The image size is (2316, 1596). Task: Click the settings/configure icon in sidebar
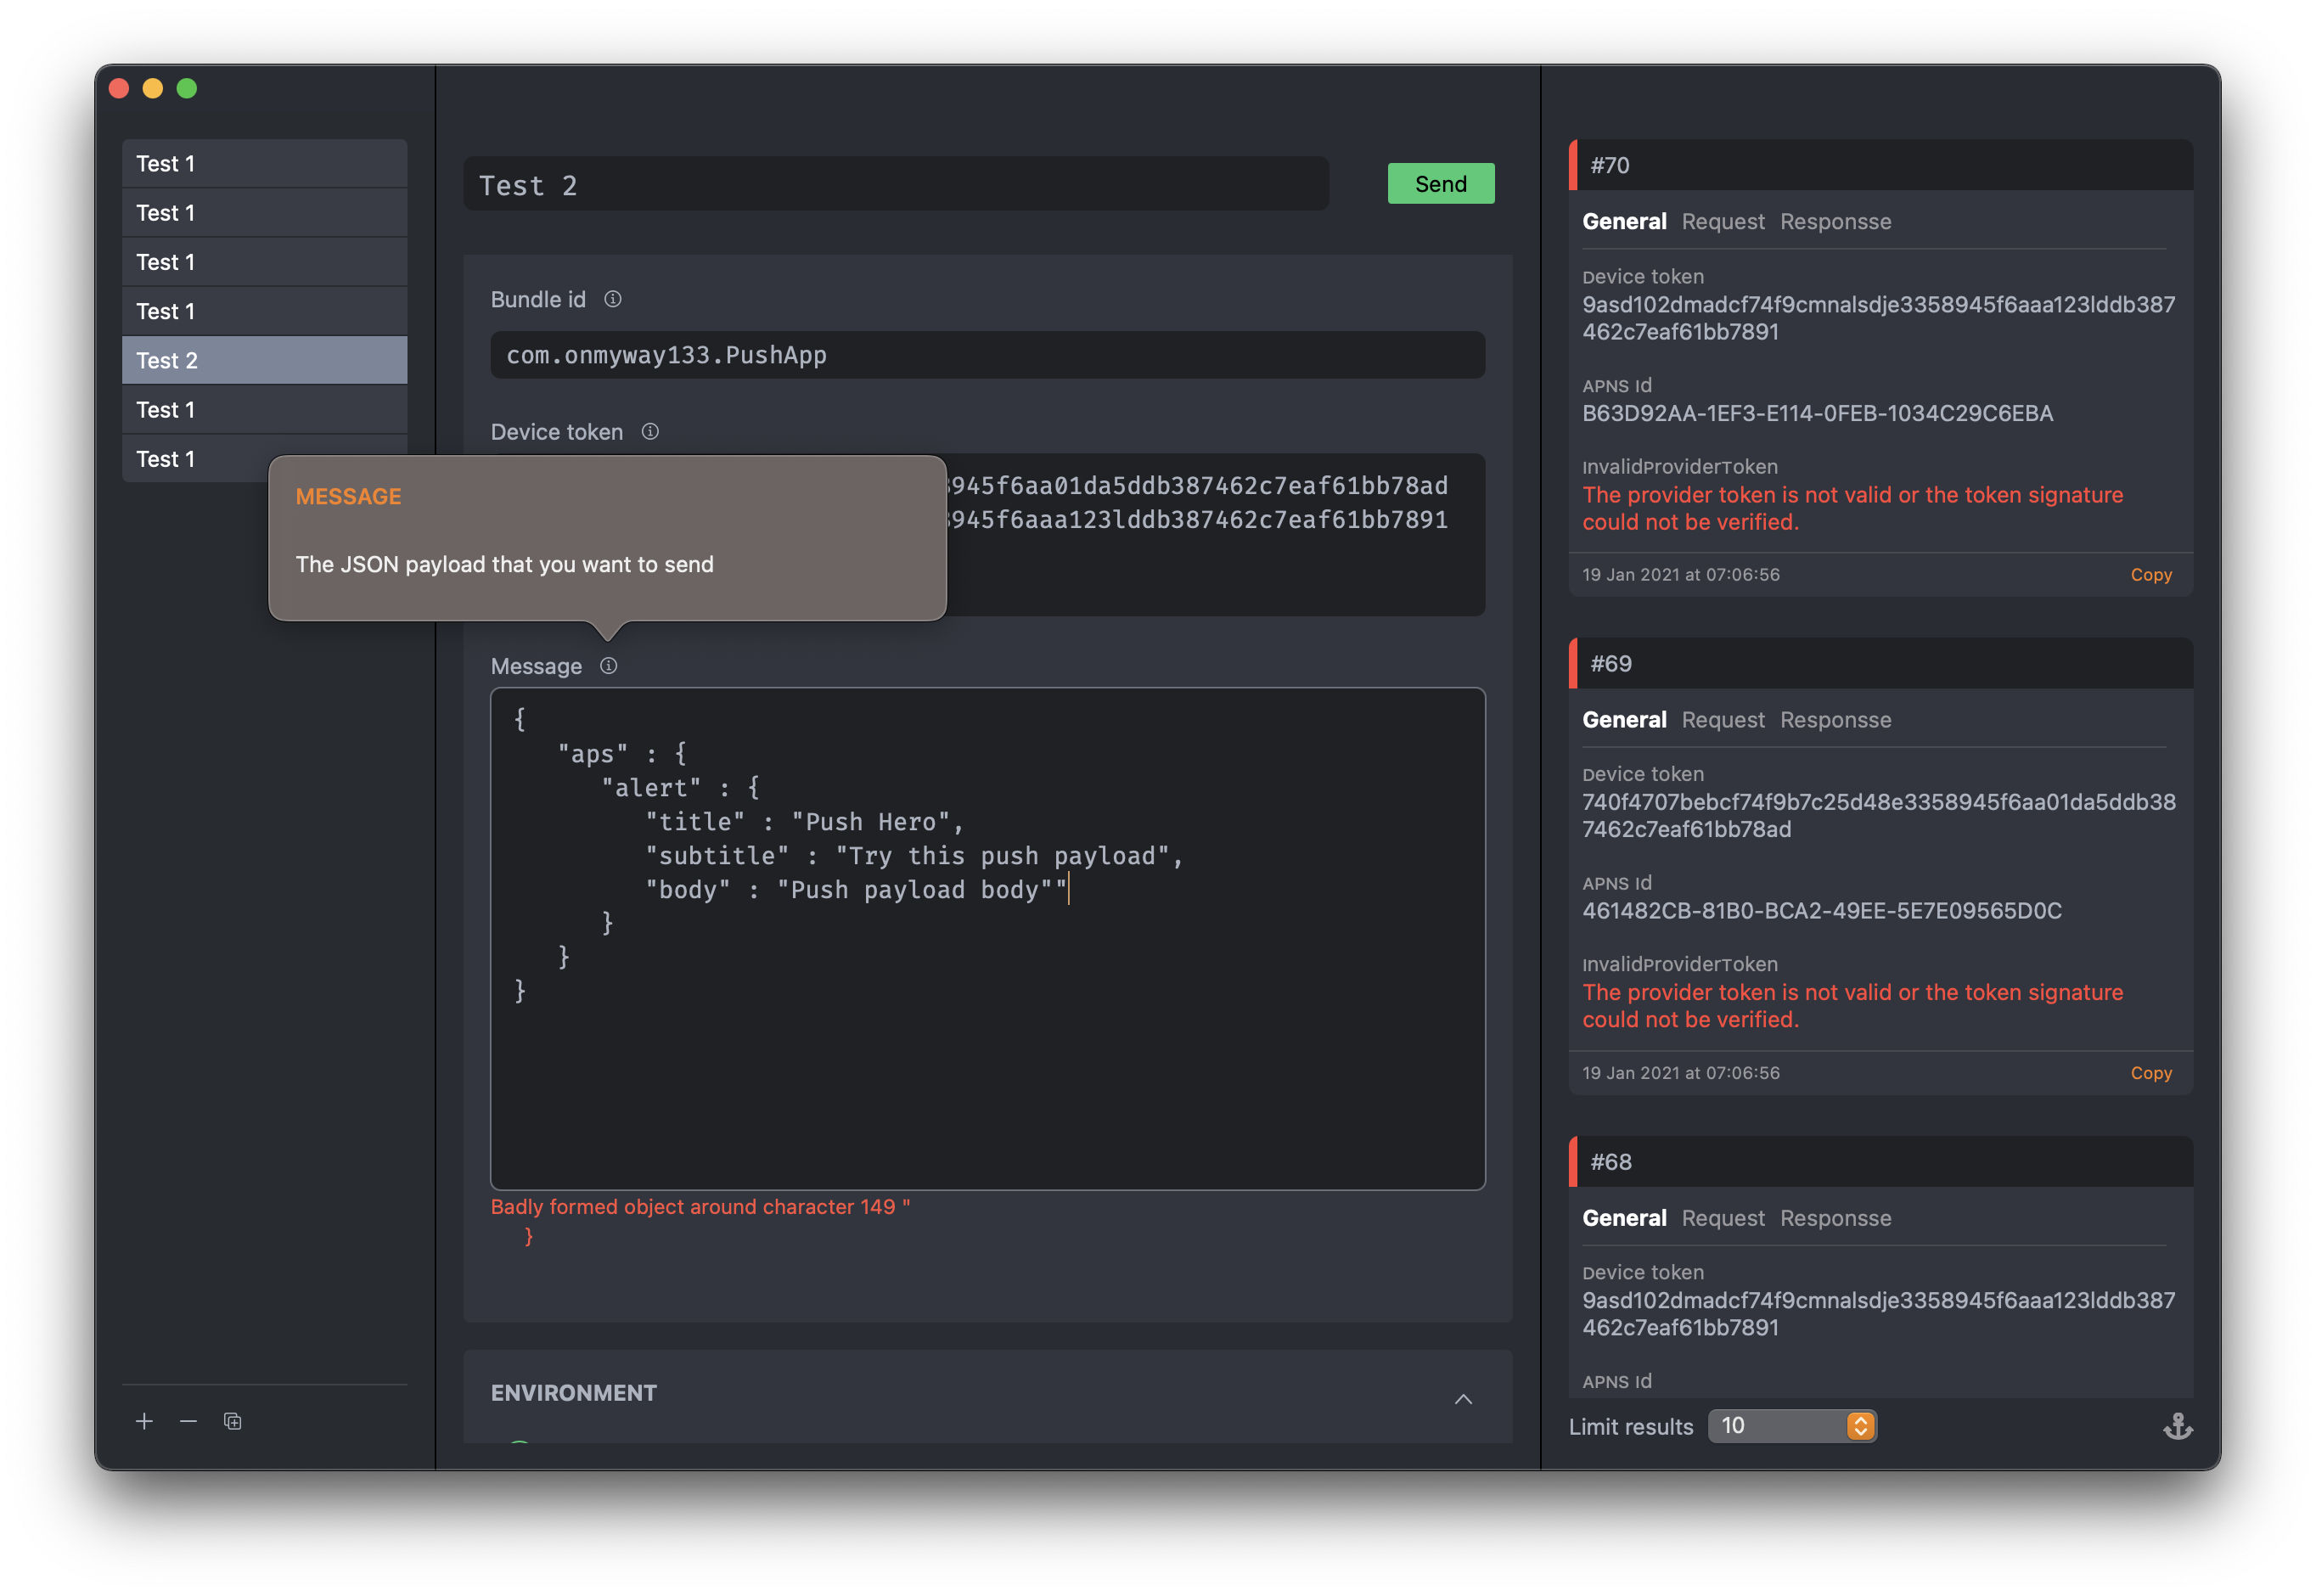[231, 1420]
